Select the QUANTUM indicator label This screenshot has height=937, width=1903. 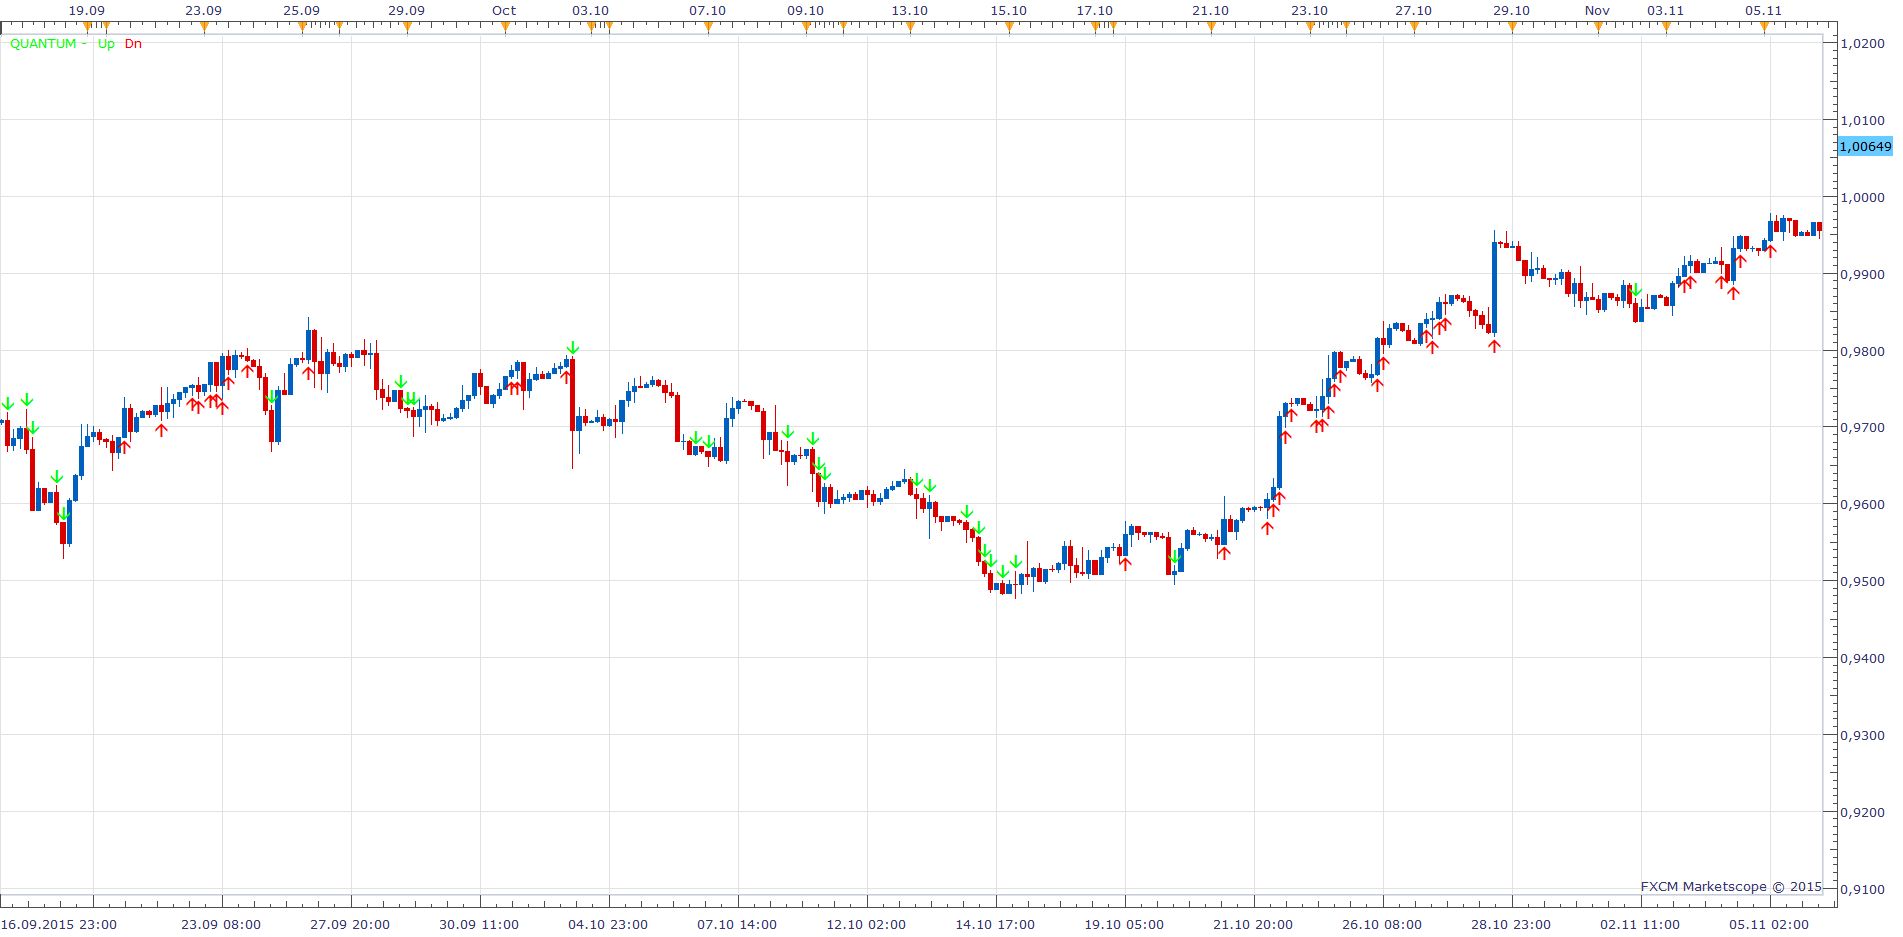(43, 44)
